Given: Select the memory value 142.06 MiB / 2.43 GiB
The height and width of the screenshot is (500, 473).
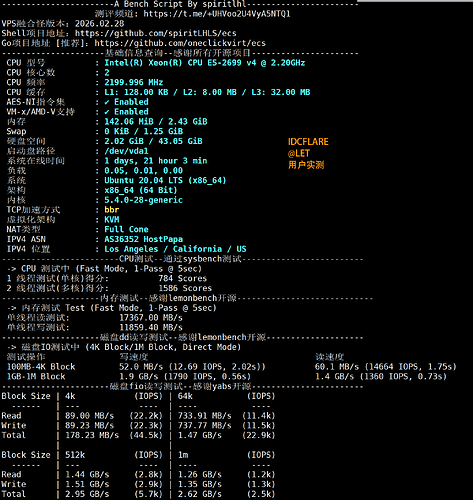Looking at the screenshot, I should click(x=156, y=122).
